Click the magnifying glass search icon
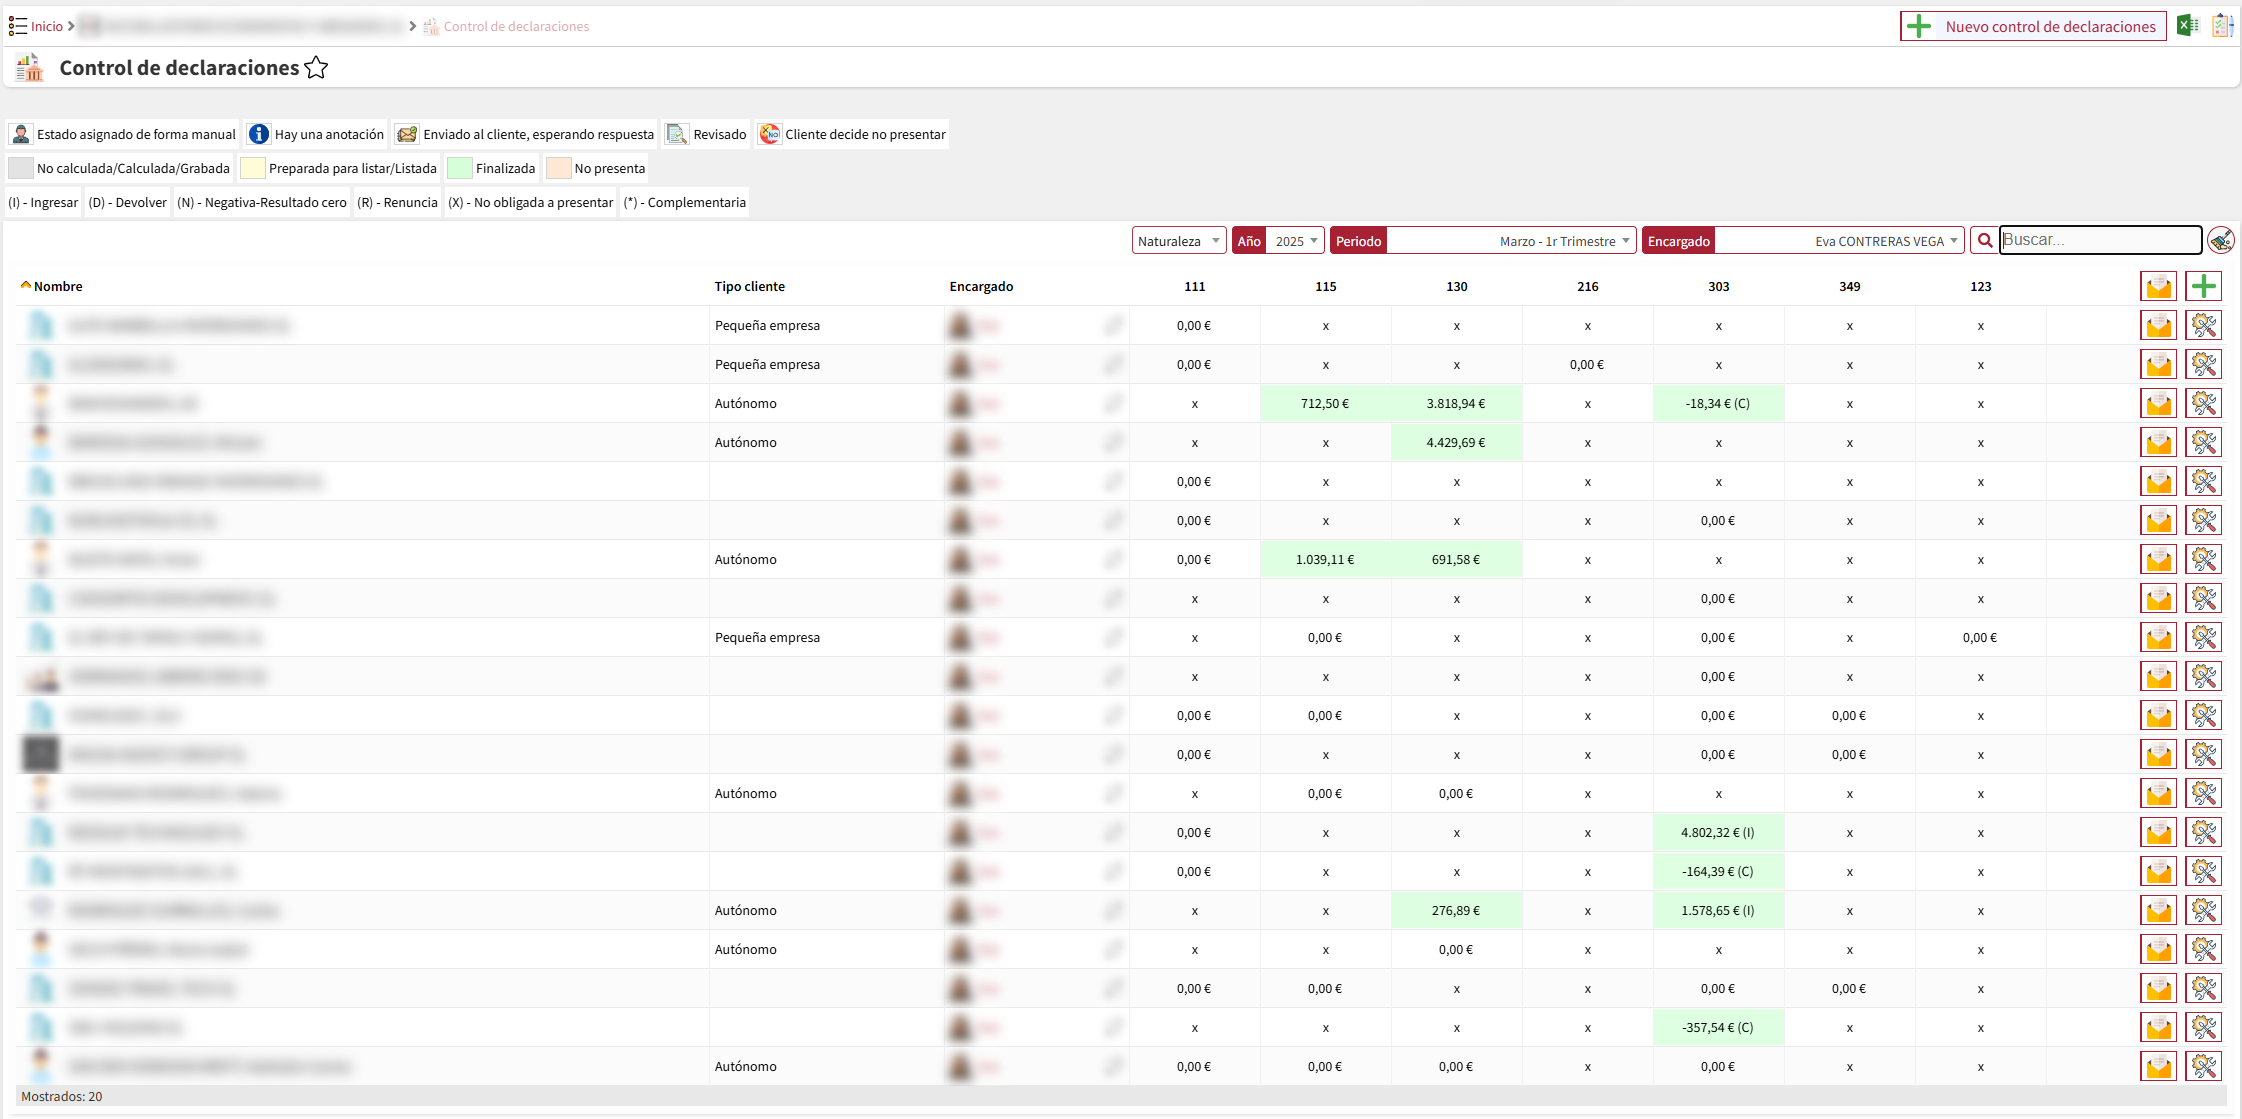The height and width of the screenshot is (1119, 2242). click(1985, 241)
